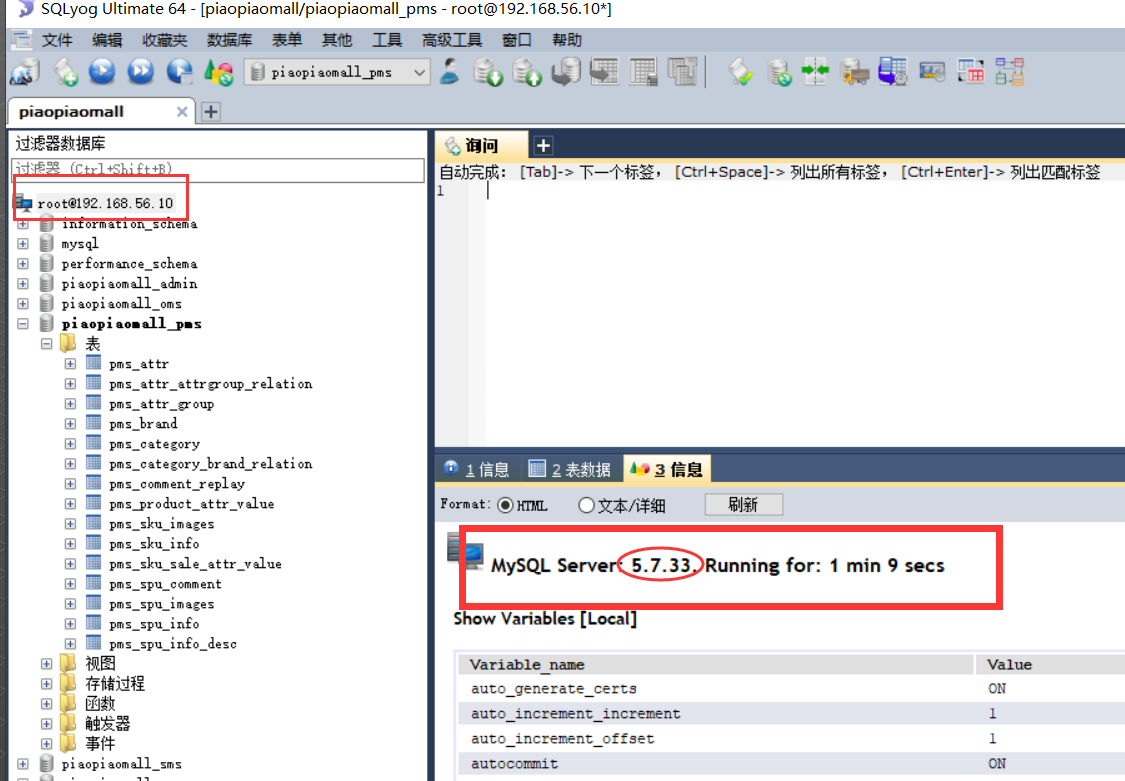Select the 3 信息 tab

click(x=667, y=469)
